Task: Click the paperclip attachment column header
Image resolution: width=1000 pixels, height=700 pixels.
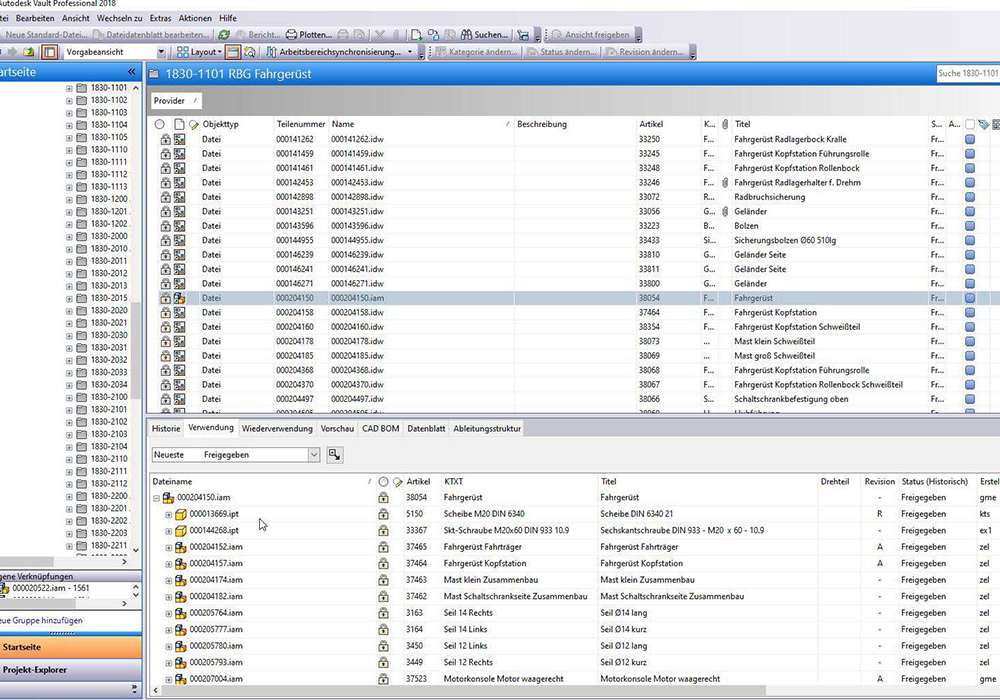Action: (723, 125)
